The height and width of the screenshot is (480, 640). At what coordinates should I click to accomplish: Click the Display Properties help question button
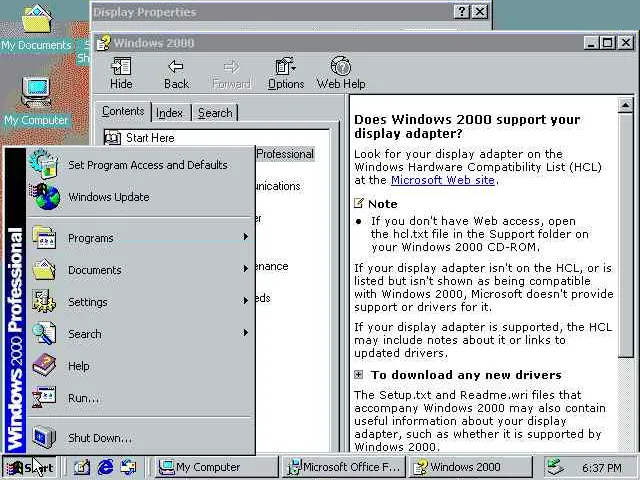coord(461,12)
